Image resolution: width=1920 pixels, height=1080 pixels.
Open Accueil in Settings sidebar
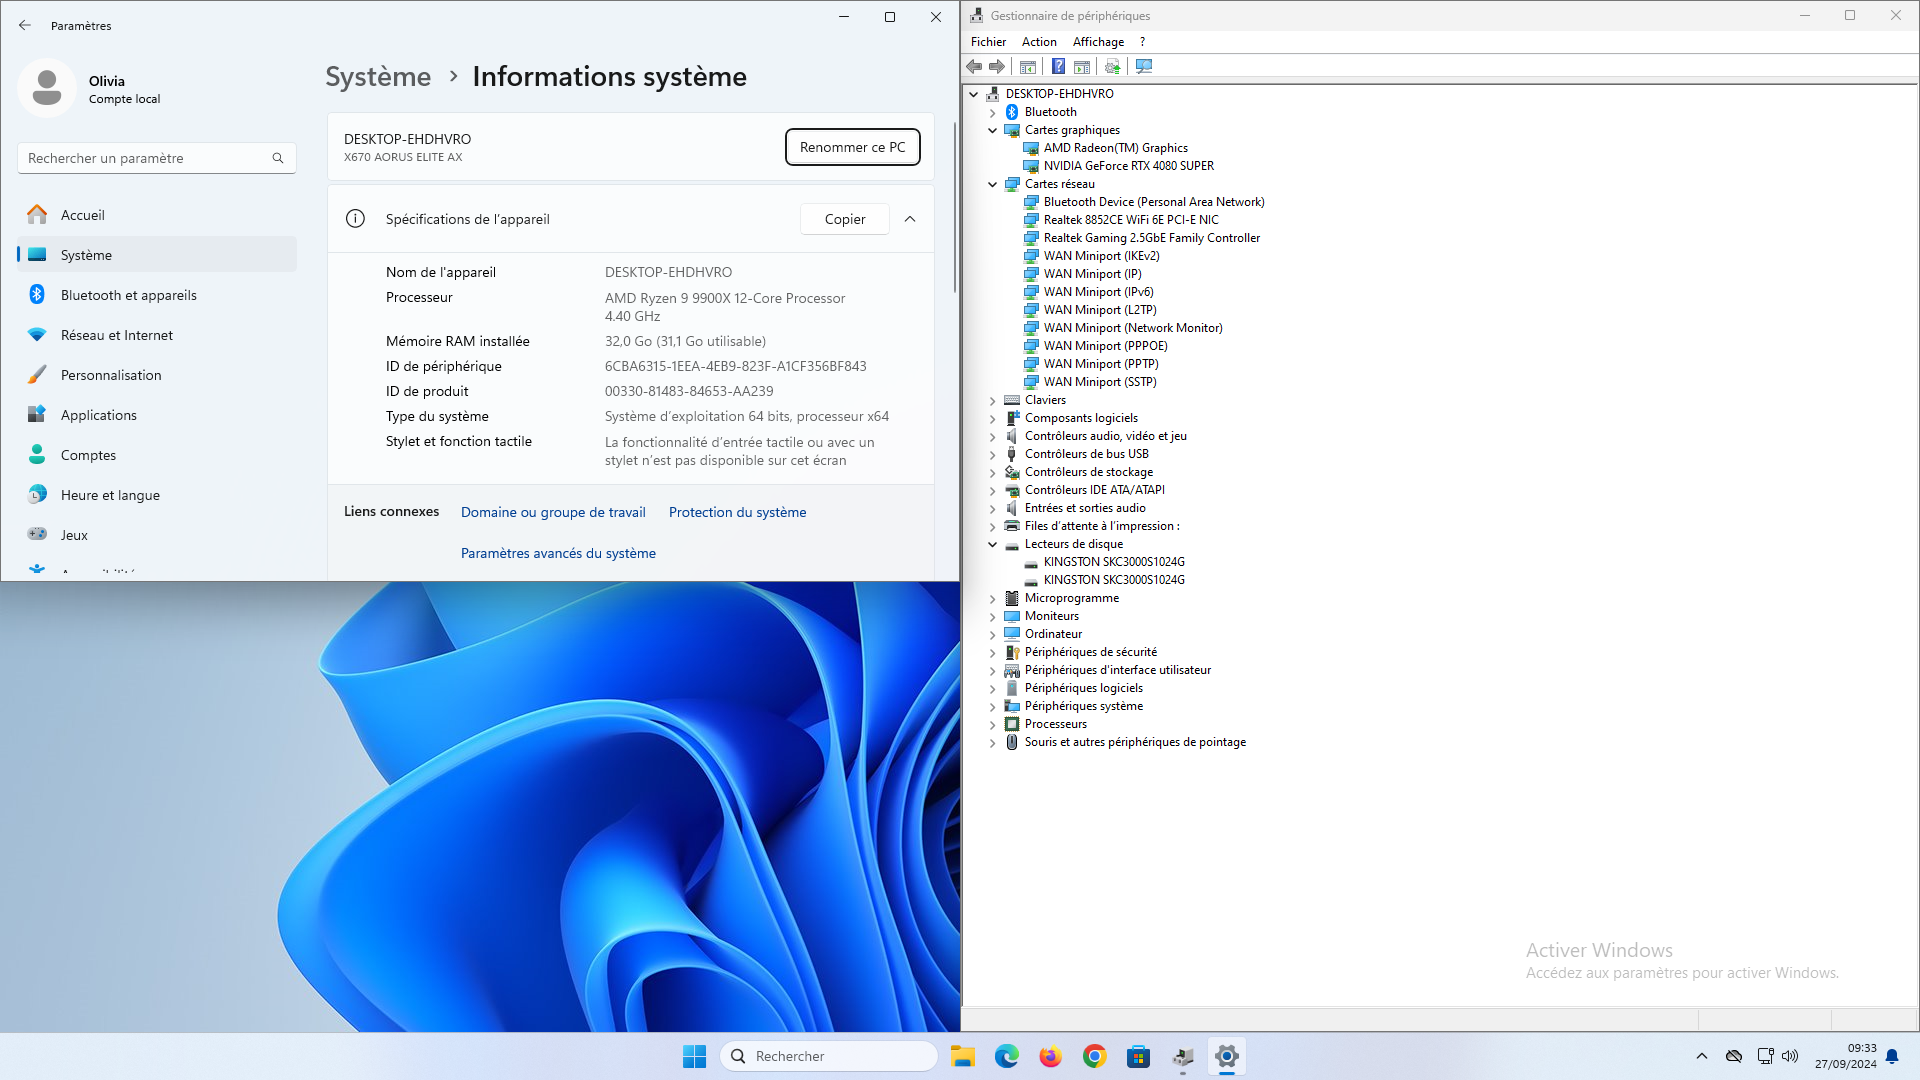coord(157,215)
